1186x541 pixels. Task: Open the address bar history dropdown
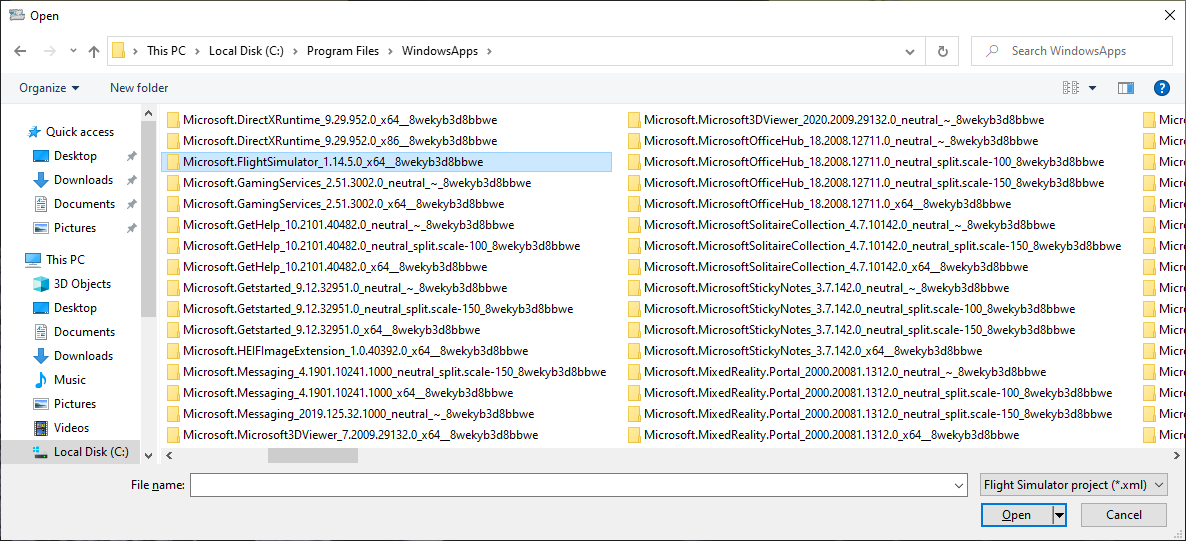click(x=909, y=51)
